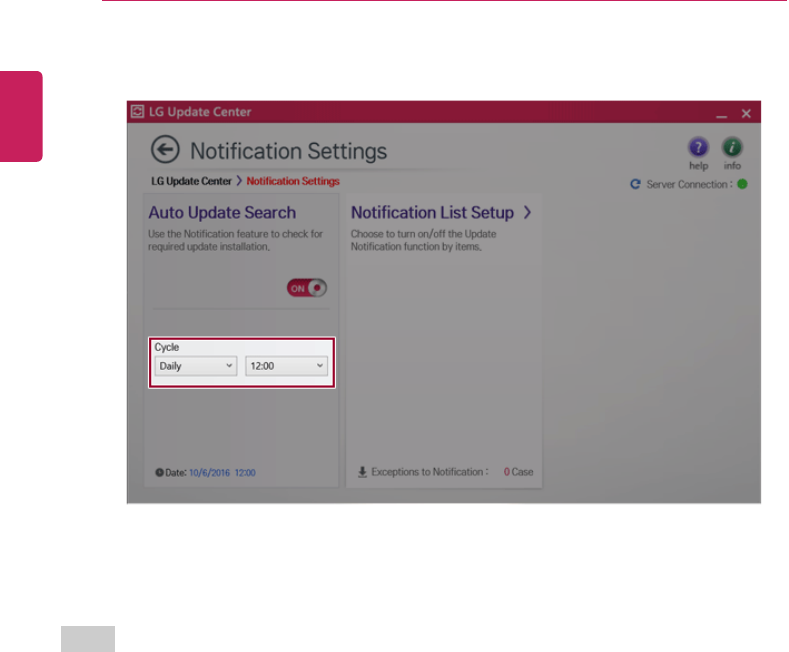Viewport: 789px width, 652px height.
Task: Click the Exceptions to Notification download icon
Action: (x=362, y=472)
